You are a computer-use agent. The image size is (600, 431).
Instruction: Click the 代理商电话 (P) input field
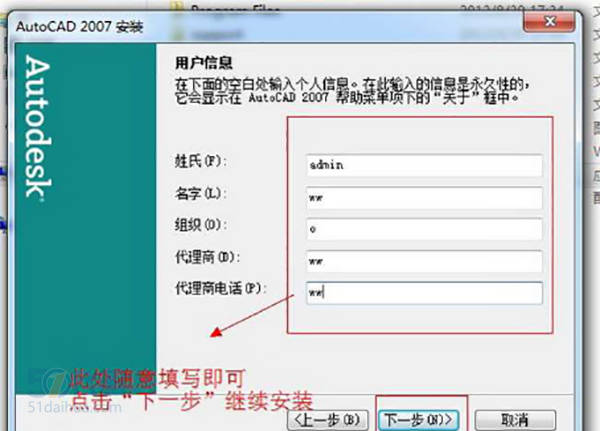click(424, 293)
